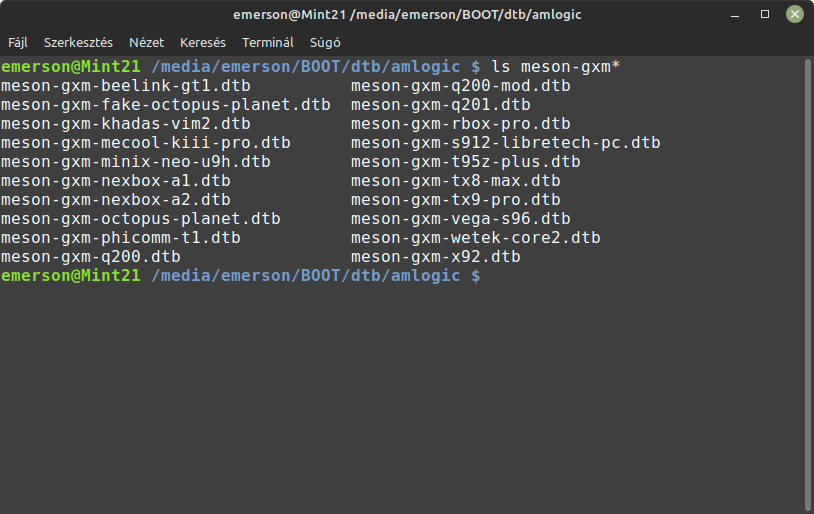This screenshot has height=514, width=814.
Task: Maximize the terminal window
Action: click(765, 14)
